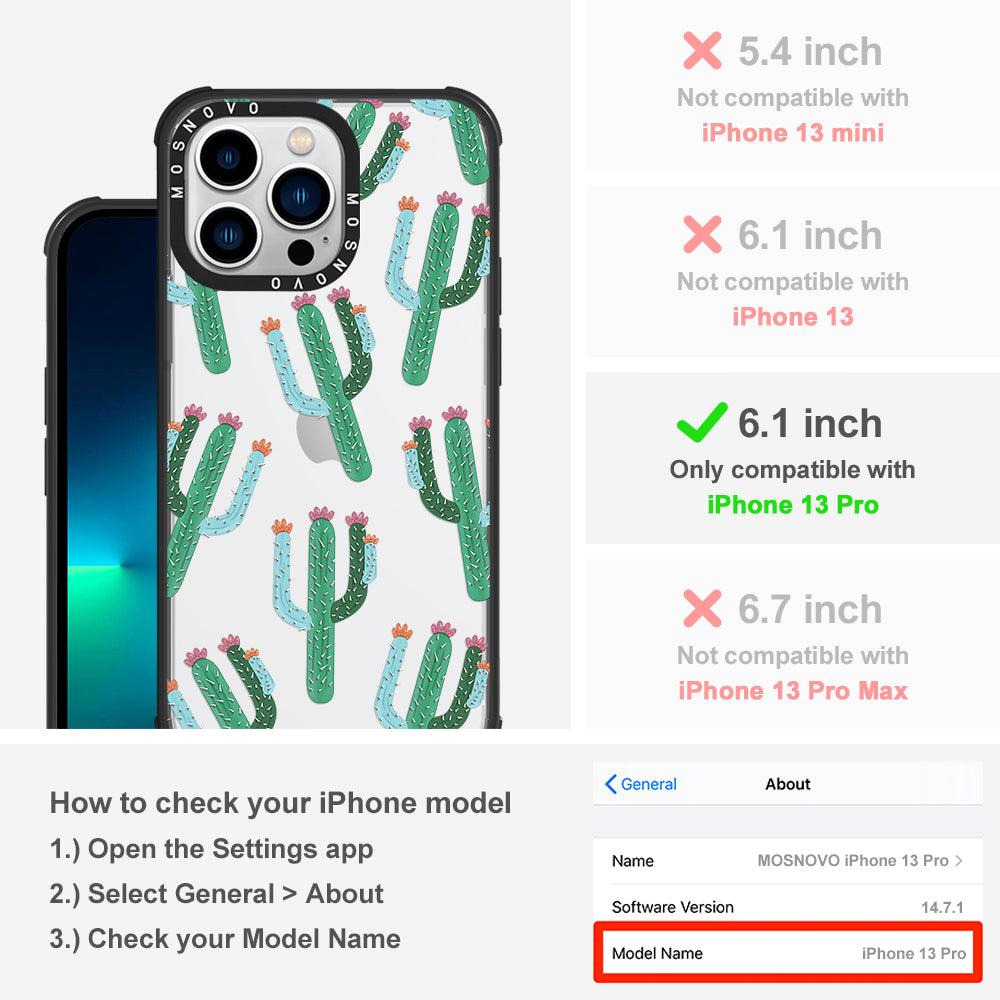
Task: Click the right-side camera lens
Action: 301,196
